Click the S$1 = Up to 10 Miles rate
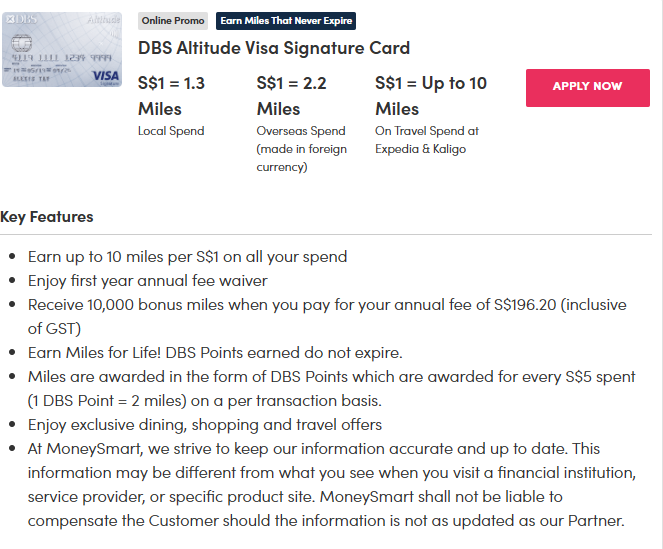The image size is (663, 549). [430, 96]
